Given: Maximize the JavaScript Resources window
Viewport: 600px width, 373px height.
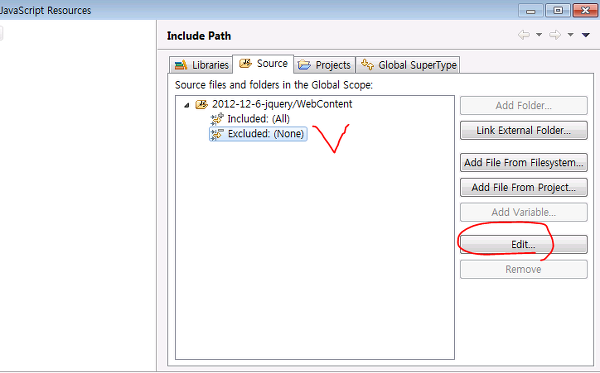Looking at the screenshot, I should (558, 11).
